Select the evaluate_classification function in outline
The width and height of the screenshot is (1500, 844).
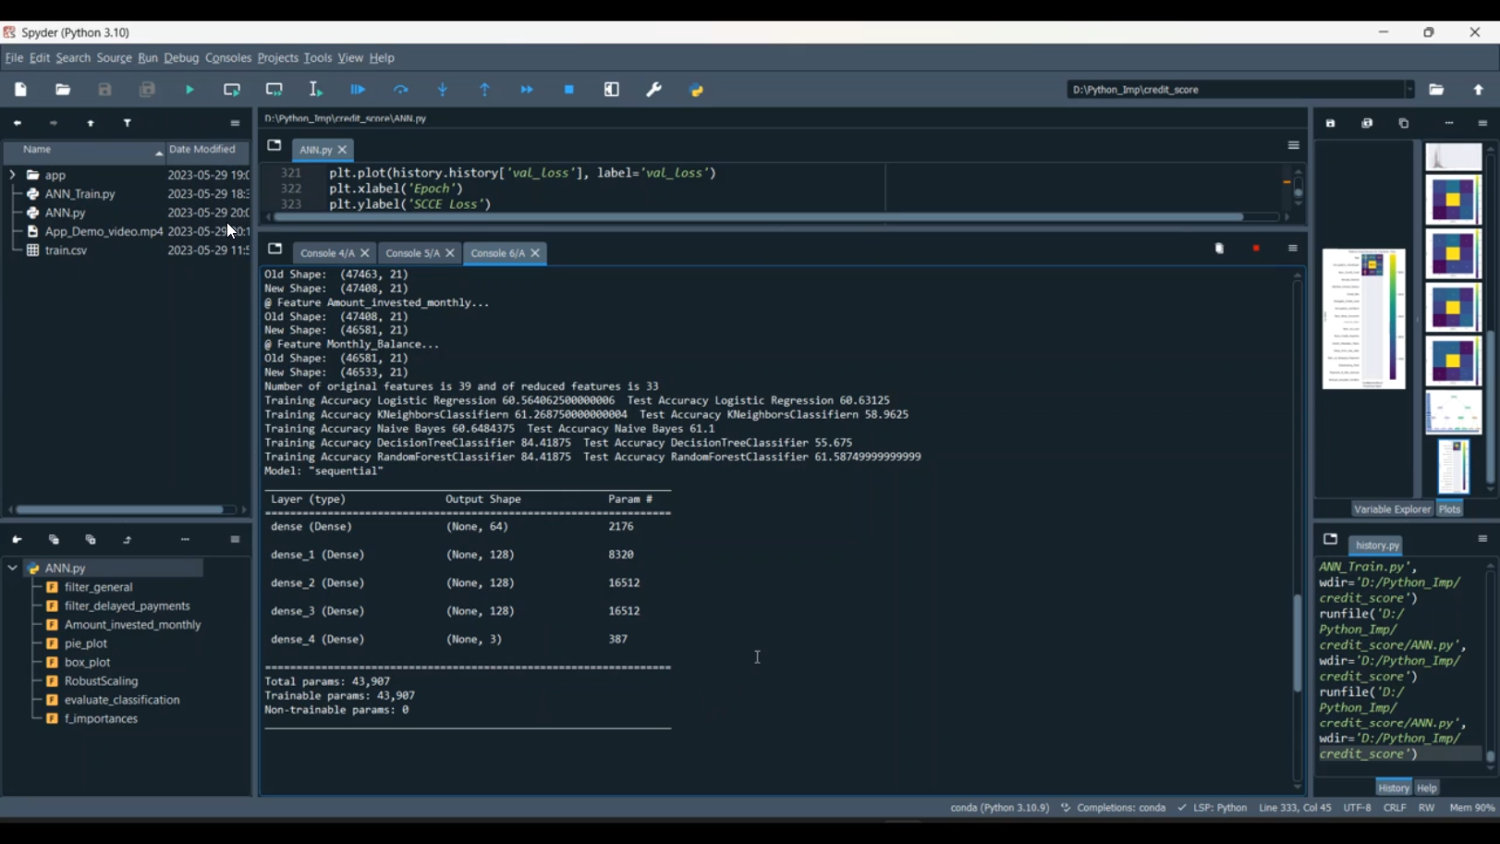point(122,700)
